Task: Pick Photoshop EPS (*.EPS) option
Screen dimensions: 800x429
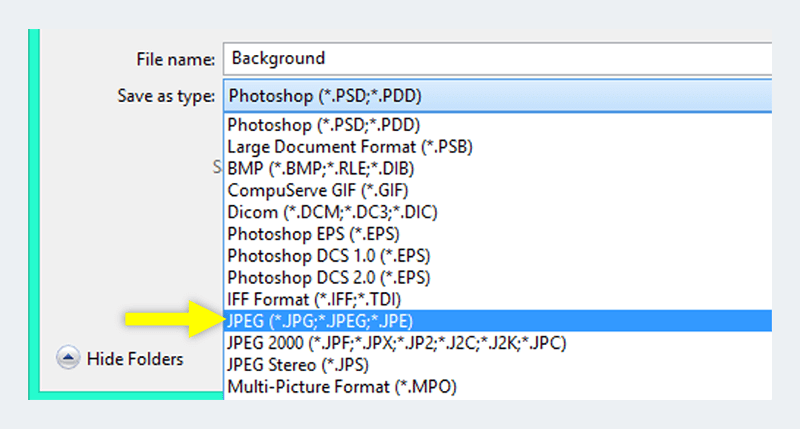Action: pos(497,234)
